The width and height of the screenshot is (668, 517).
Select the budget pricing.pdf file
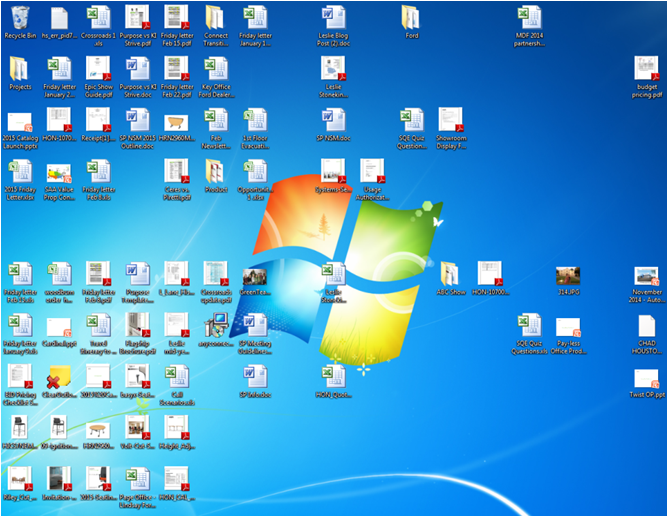pos(647,70)
